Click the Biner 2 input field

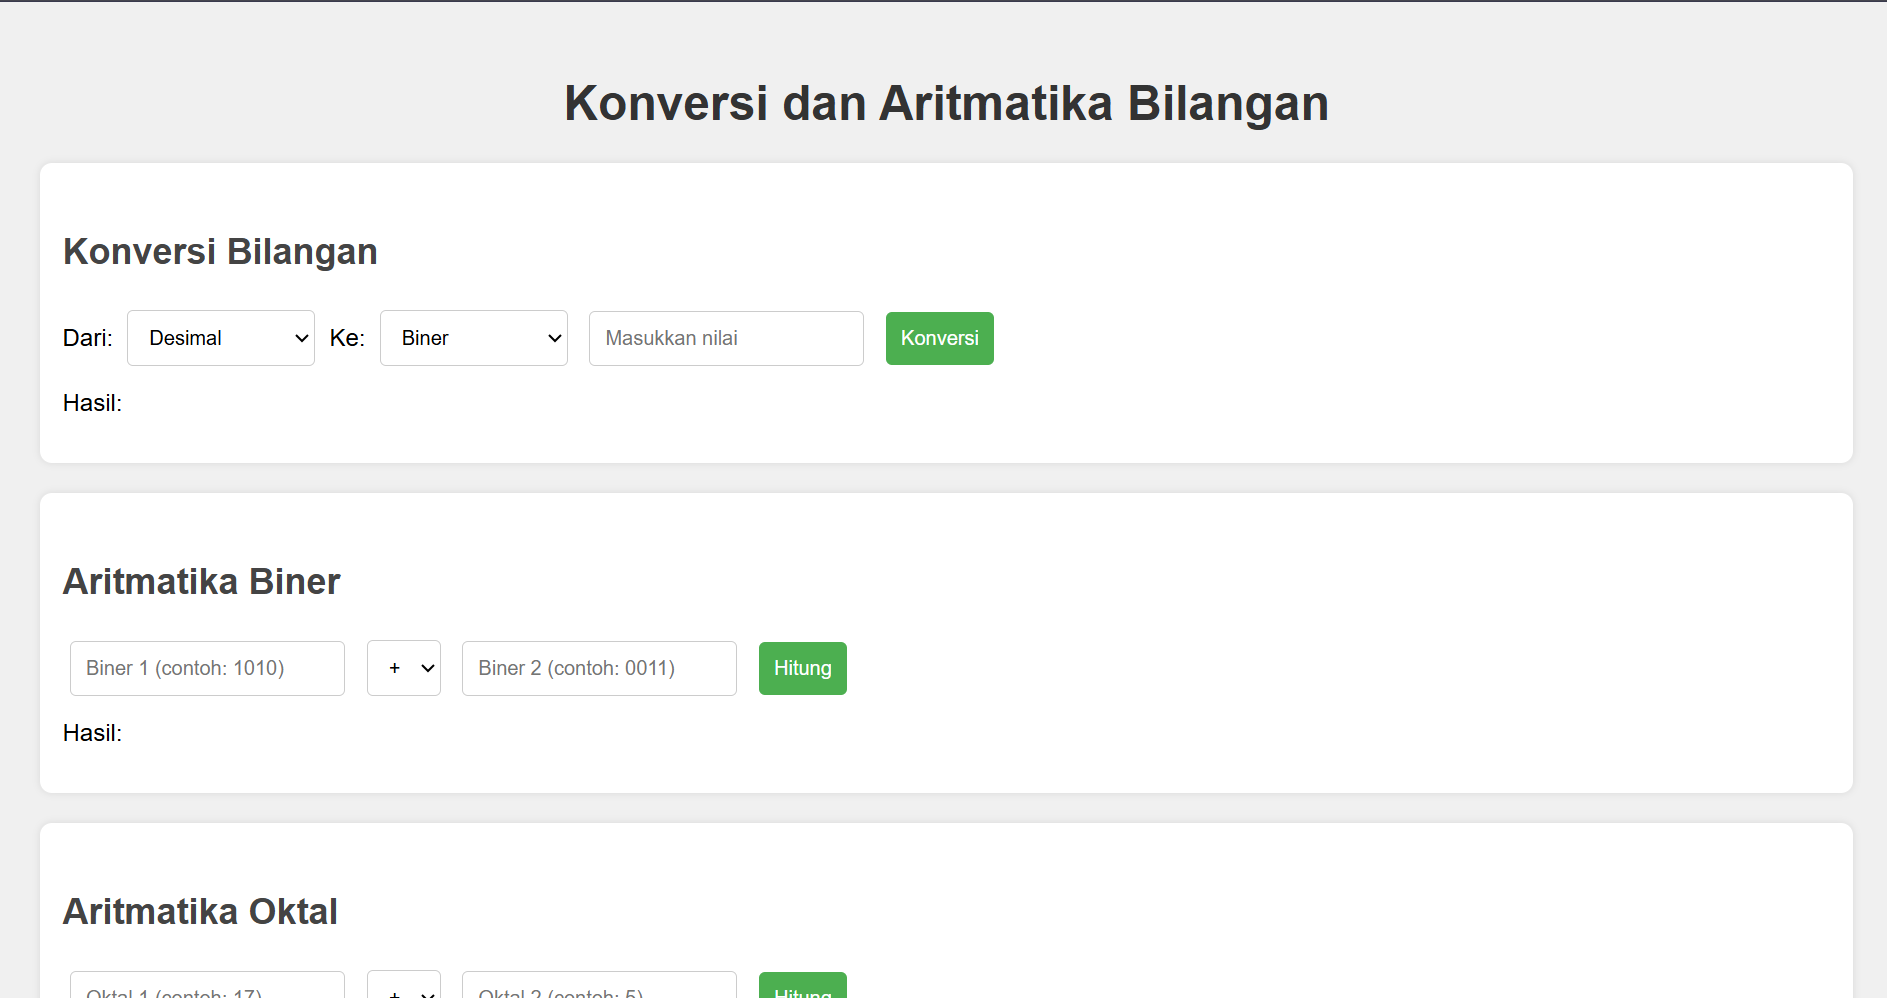pos(599,668)
